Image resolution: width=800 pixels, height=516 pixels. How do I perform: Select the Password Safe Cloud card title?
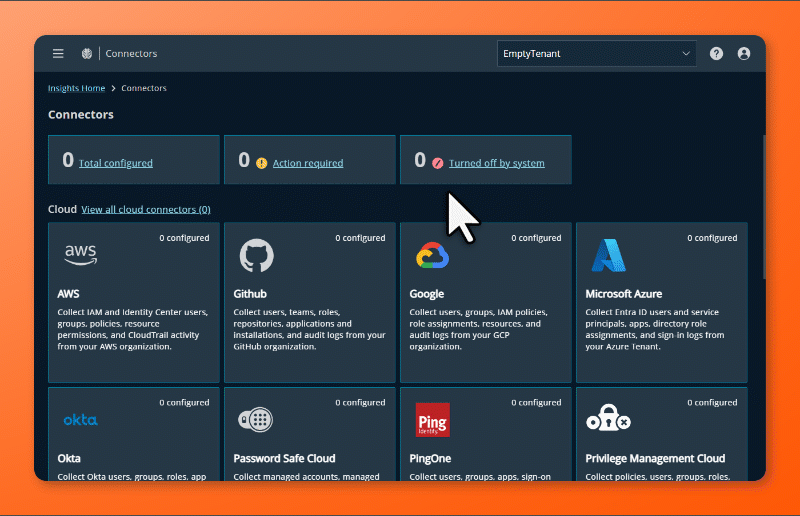tap(284, 458)
